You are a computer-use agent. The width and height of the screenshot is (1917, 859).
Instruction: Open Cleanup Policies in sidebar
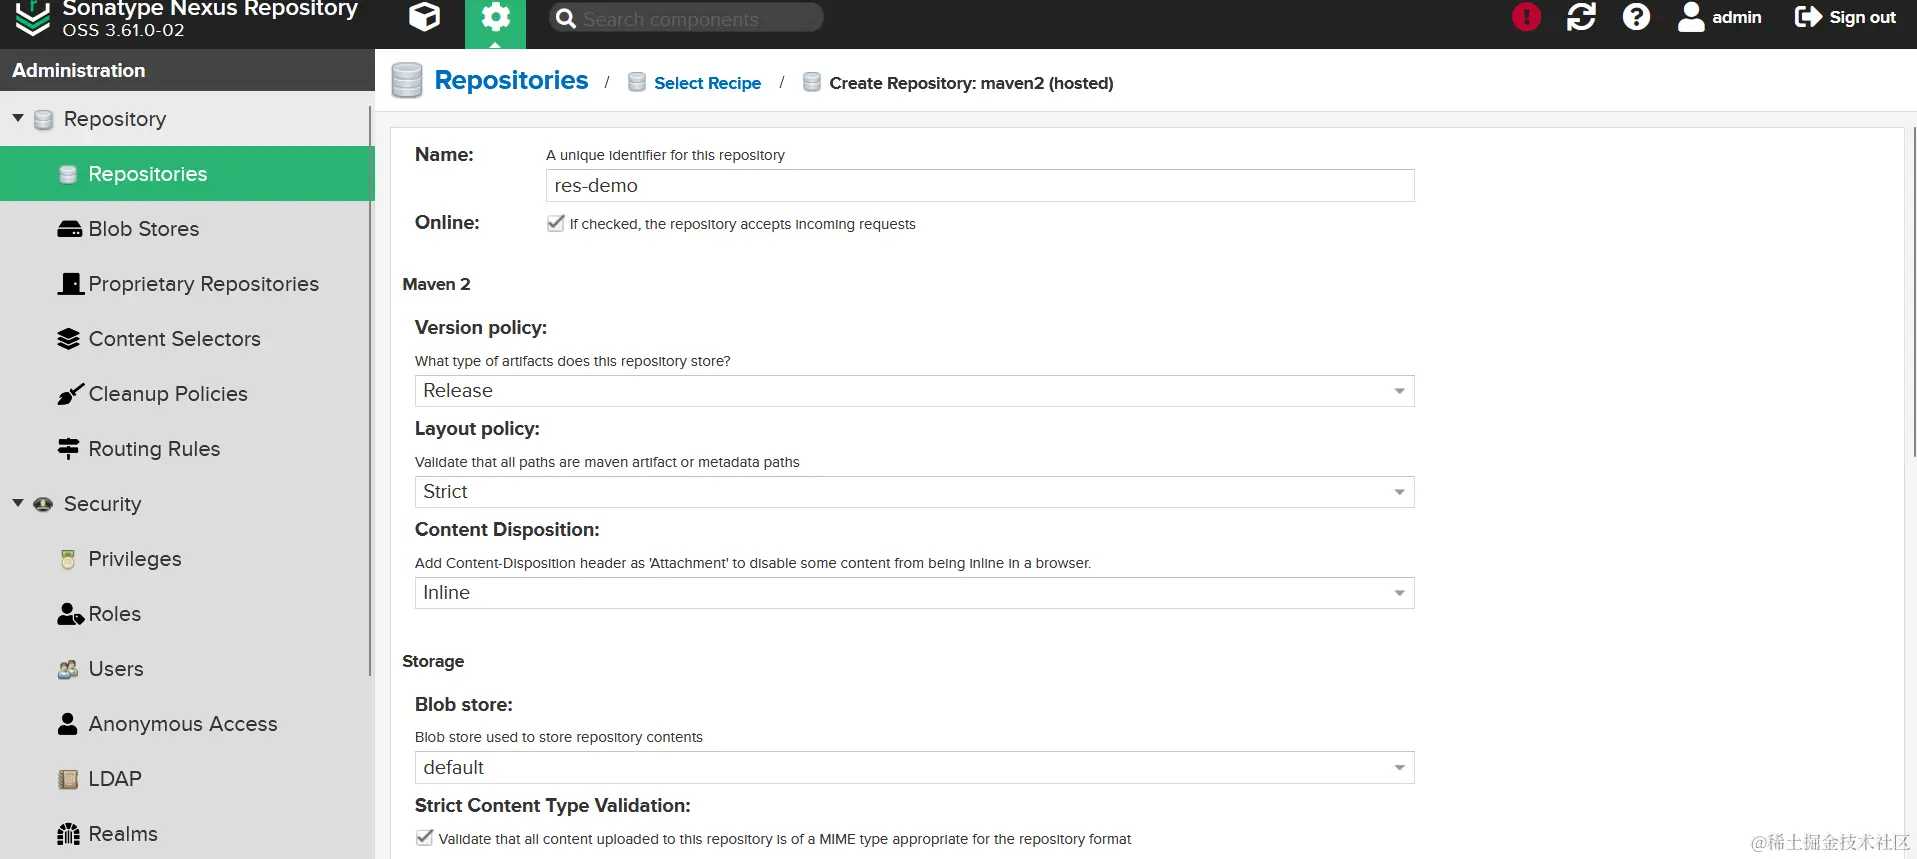tap(167, 394)
